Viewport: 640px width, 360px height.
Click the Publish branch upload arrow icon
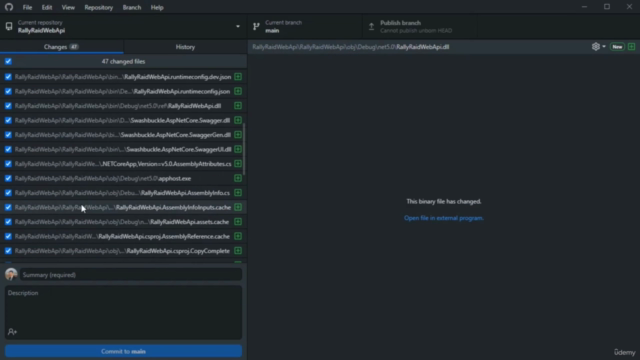371,27
